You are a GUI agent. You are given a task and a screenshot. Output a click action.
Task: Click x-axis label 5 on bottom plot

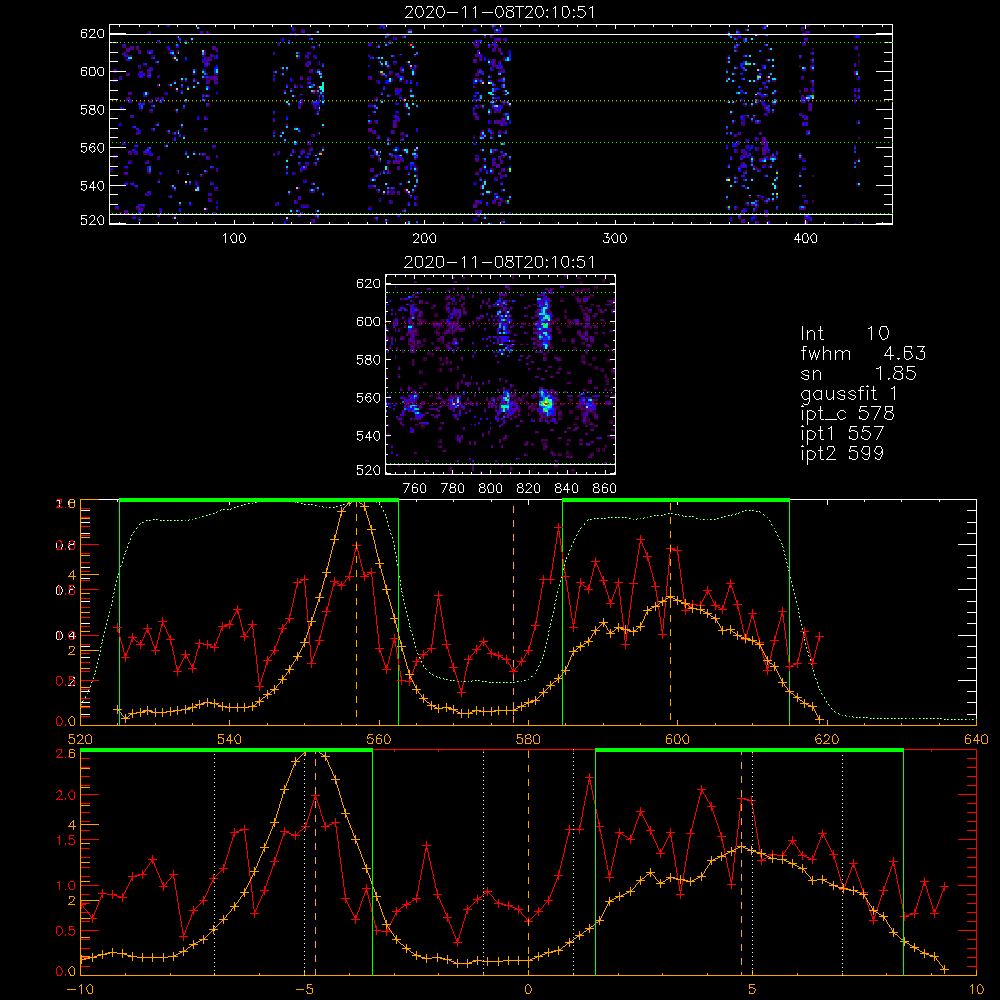pos(752,990)
